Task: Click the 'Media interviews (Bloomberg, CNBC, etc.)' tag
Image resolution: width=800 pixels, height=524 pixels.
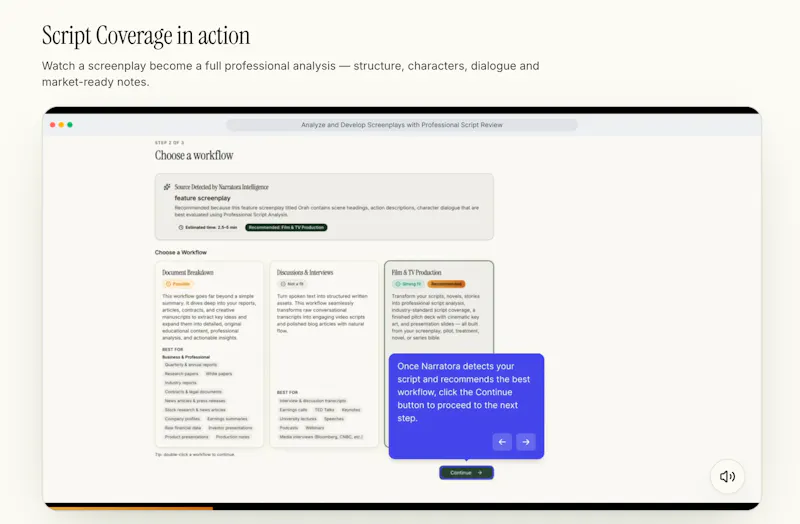Action: pyautogui.click(x=321, y=437)
